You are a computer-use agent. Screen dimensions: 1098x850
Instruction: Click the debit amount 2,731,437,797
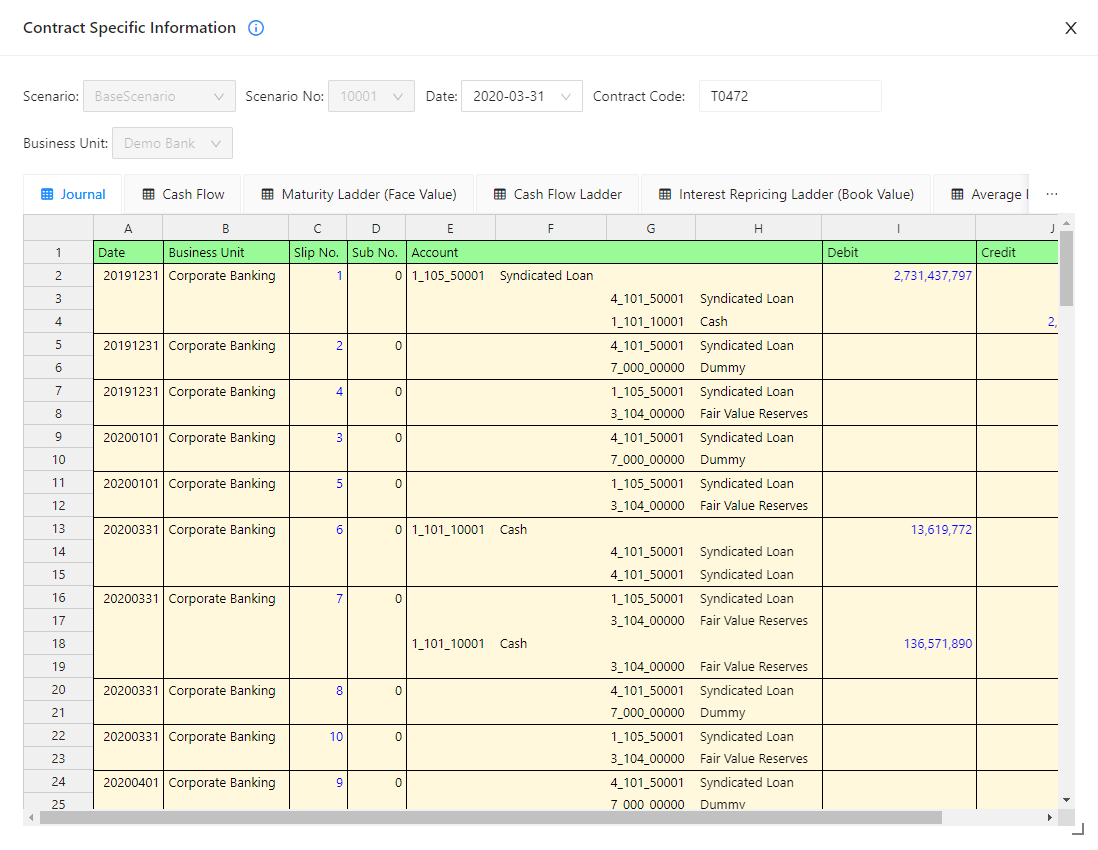tap(932, 276)
